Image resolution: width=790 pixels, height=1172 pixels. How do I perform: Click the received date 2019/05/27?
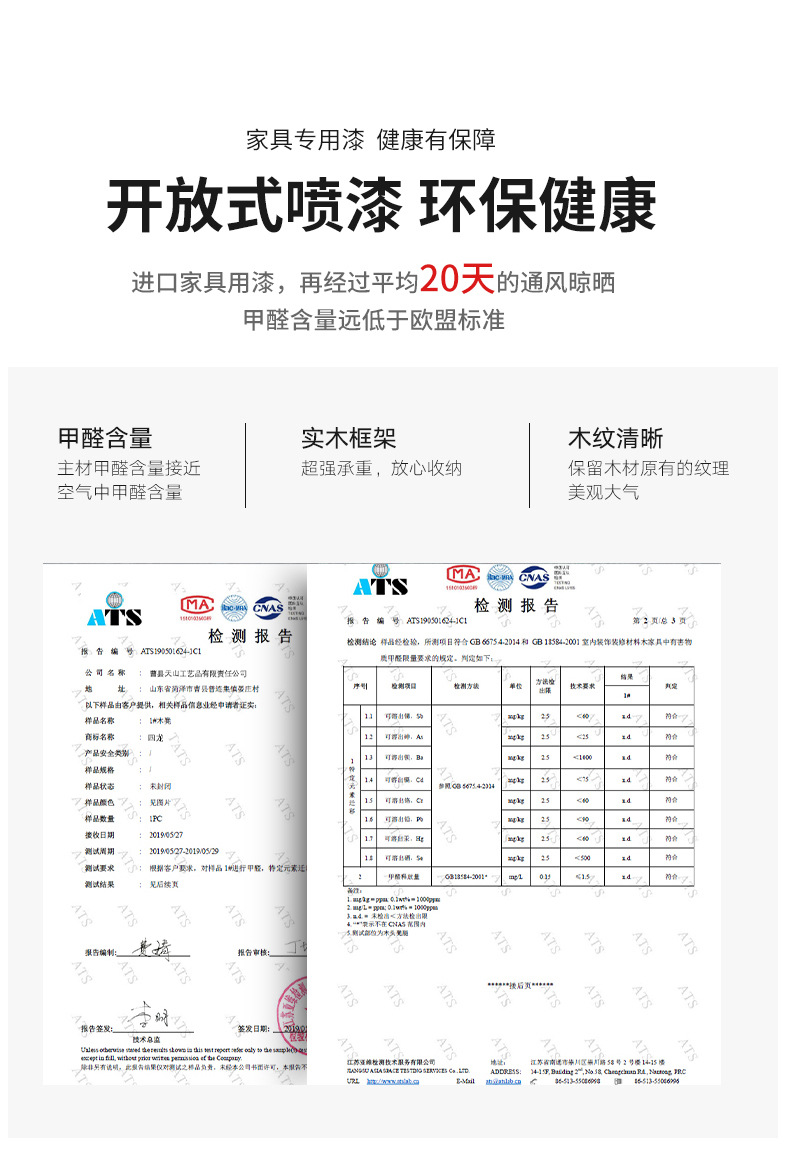click(166, 835)
